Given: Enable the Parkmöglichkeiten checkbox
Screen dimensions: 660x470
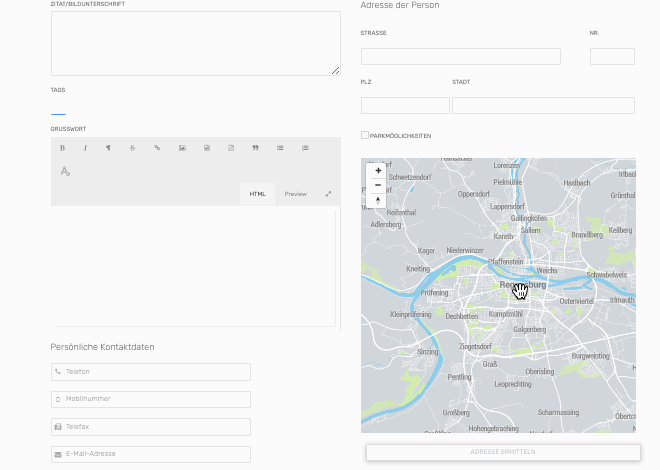Looking at the screenshot, I should [365, 135].
